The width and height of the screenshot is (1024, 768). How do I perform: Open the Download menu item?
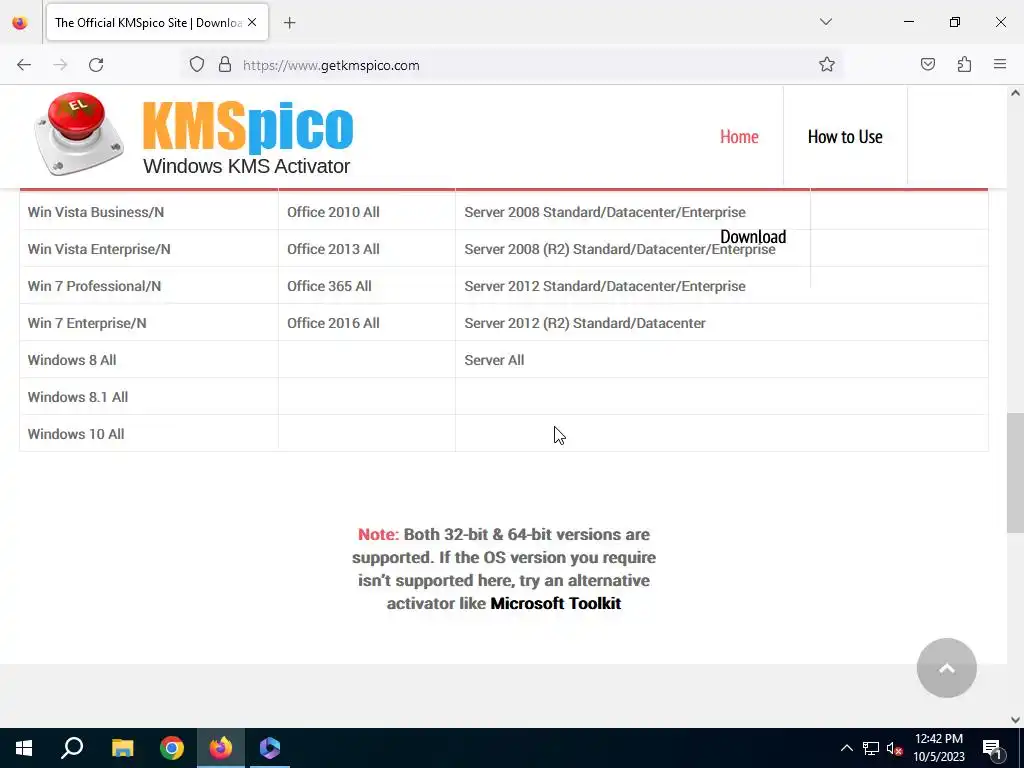[x=753, y=236]
